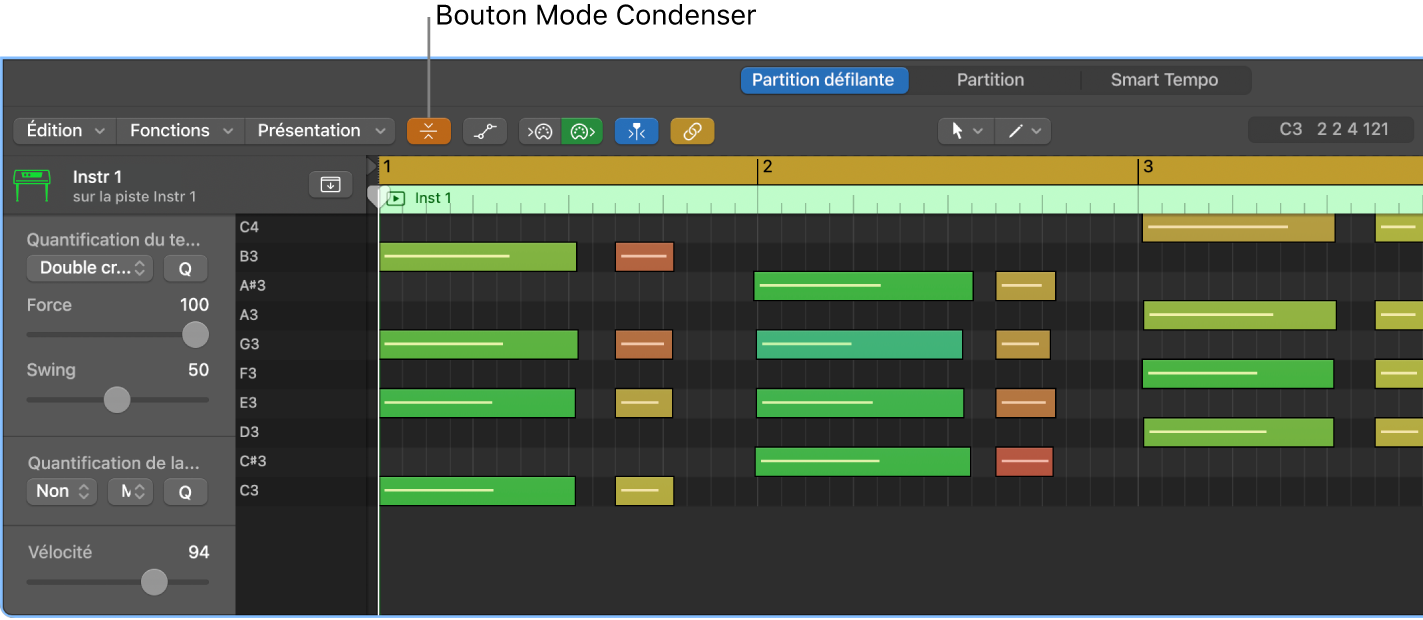Click the region import arrow button
The image size is (1423, 620).
coord(330,184)
